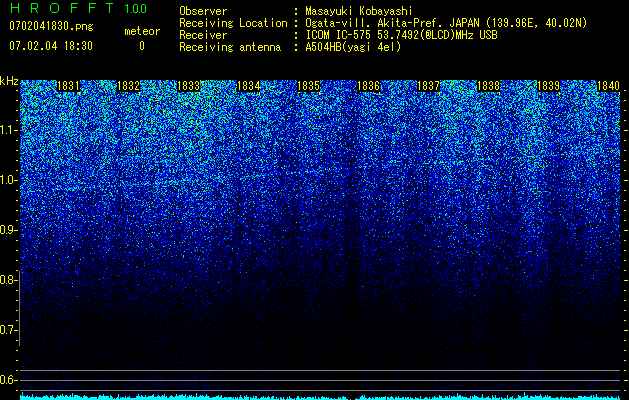Click time marker 1836
629x400 pixels.
368,86
